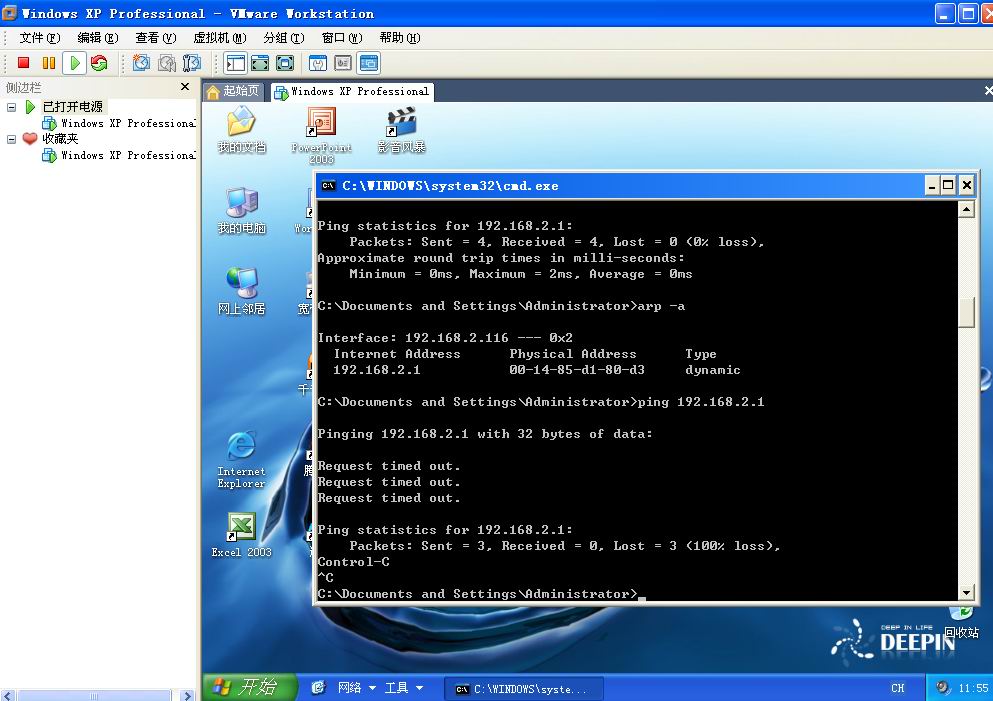Click the cmd.exe taskbar button
The image size is (993, 701).
tap(528, 689)
